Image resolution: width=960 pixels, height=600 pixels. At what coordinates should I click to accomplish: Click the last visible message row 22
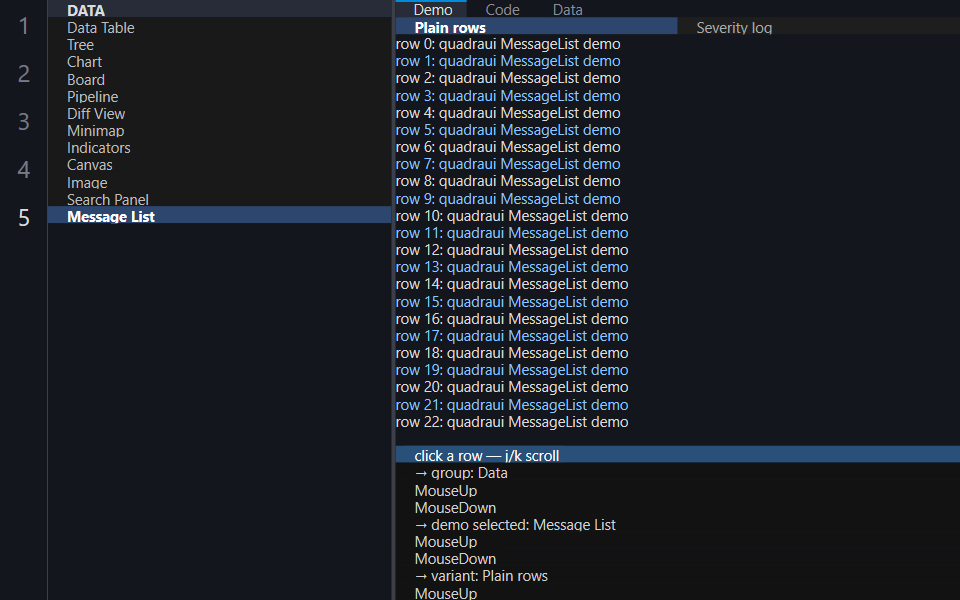tap(512, 422)
